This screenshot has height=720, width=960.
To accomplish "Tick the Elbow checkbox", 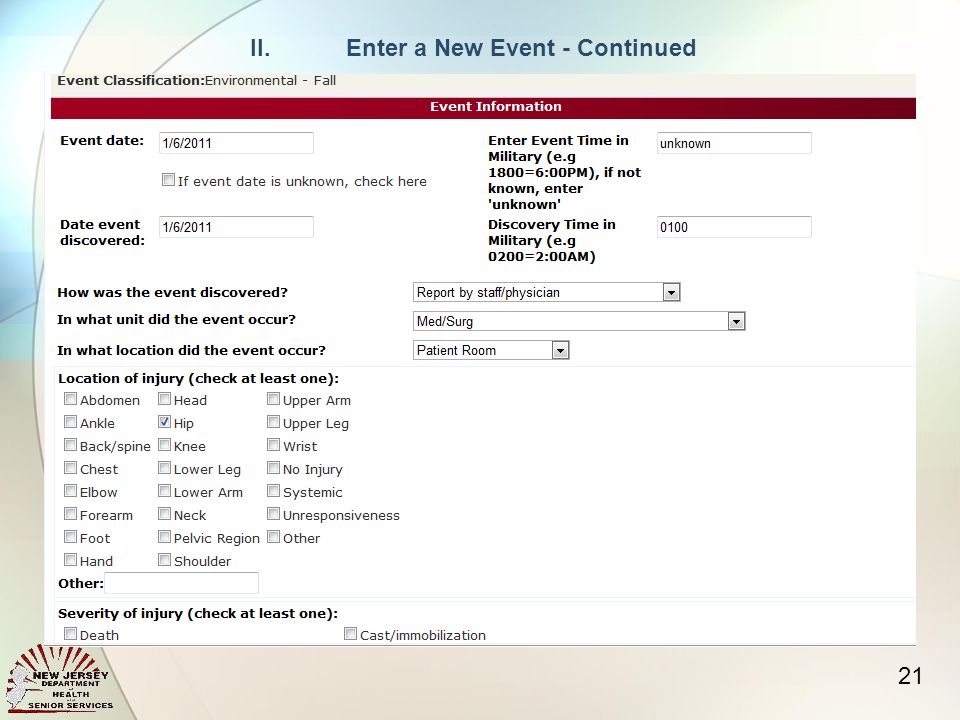I will pyautogui.click(x=70, y=491).
